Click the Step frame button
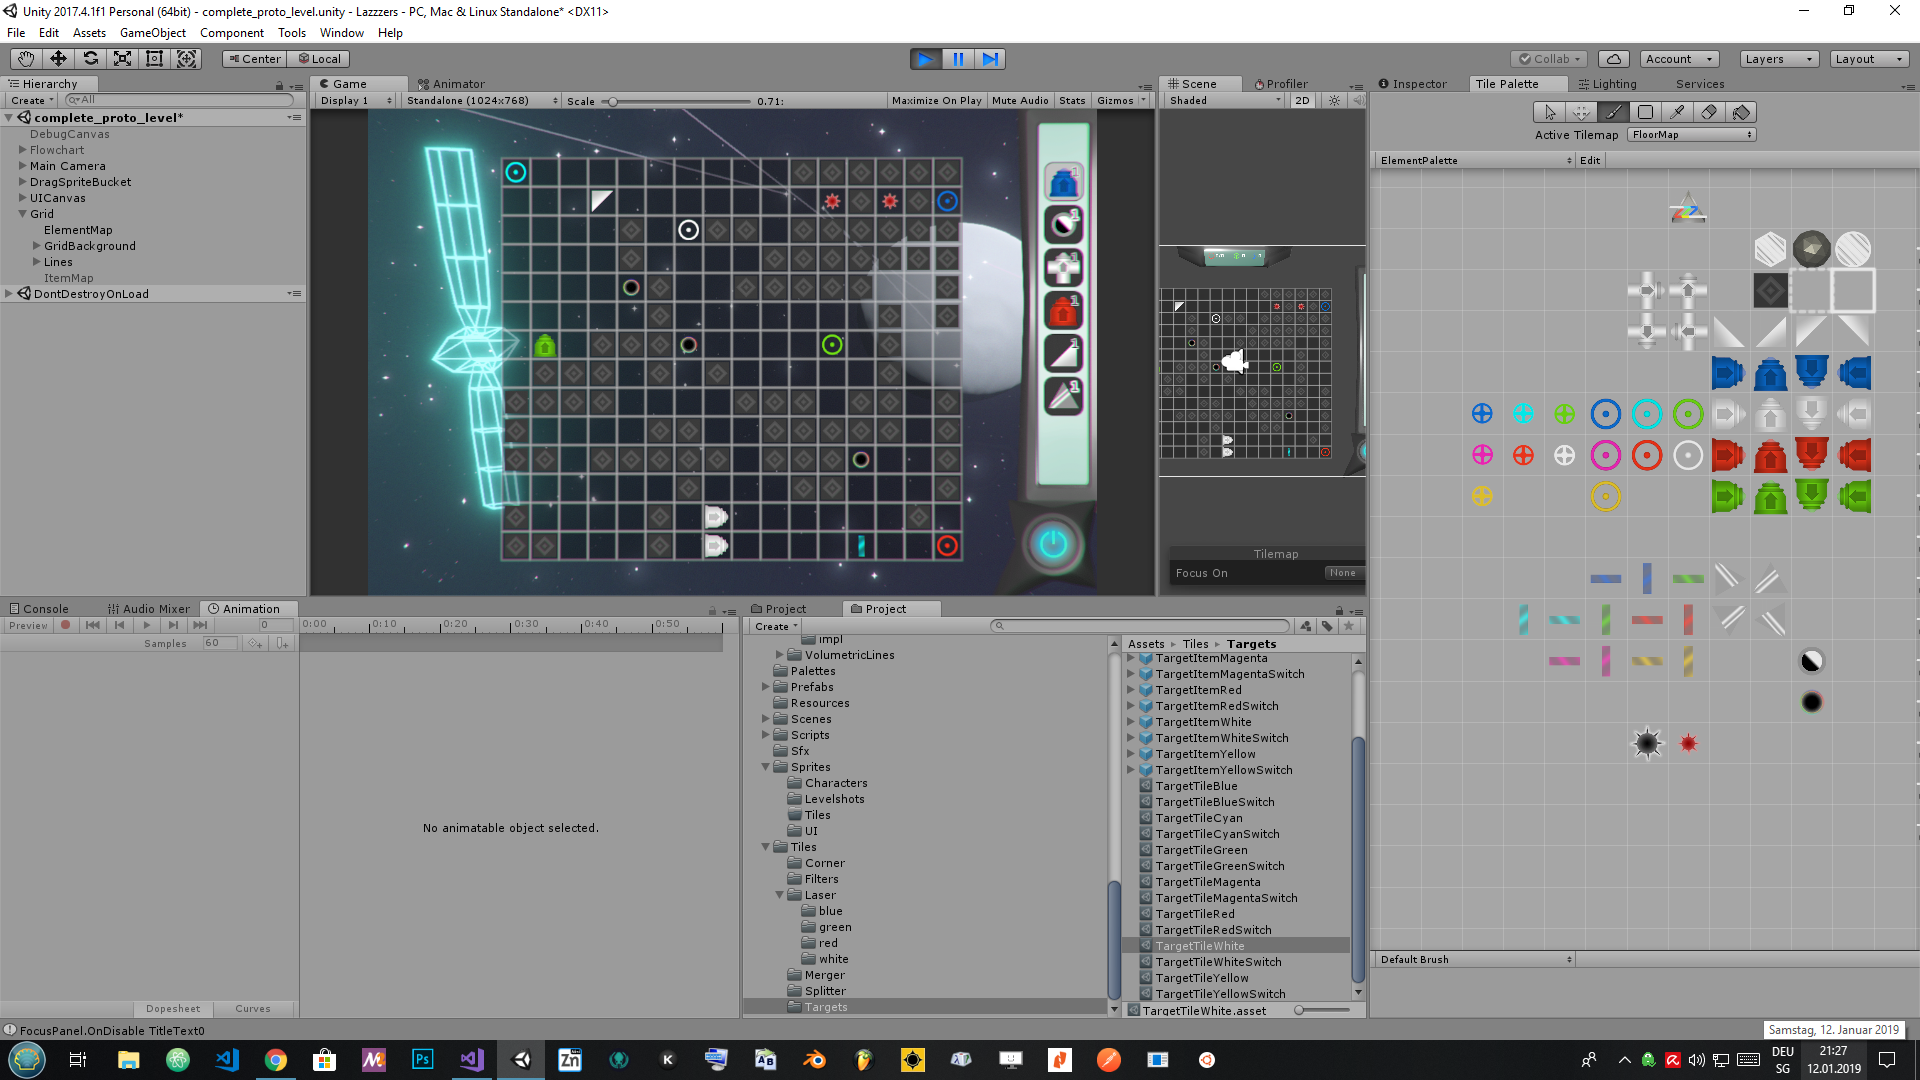Viewport: 1920px width, 1080px height. [990, 59]
